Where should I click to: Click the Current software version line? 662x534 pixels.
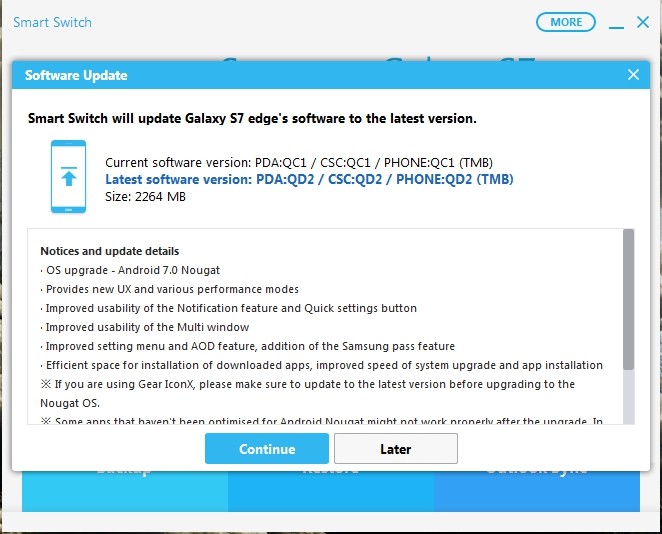click(x=299, y=163)
